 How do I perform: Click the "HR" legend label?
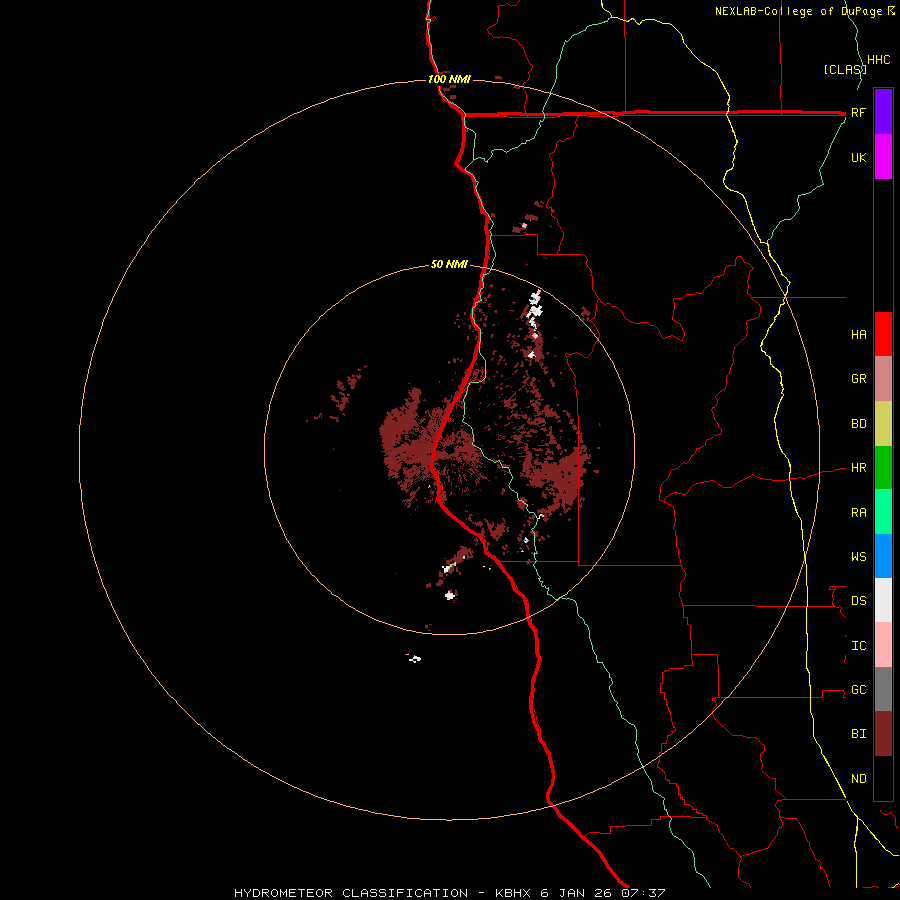tap(858, 468)
